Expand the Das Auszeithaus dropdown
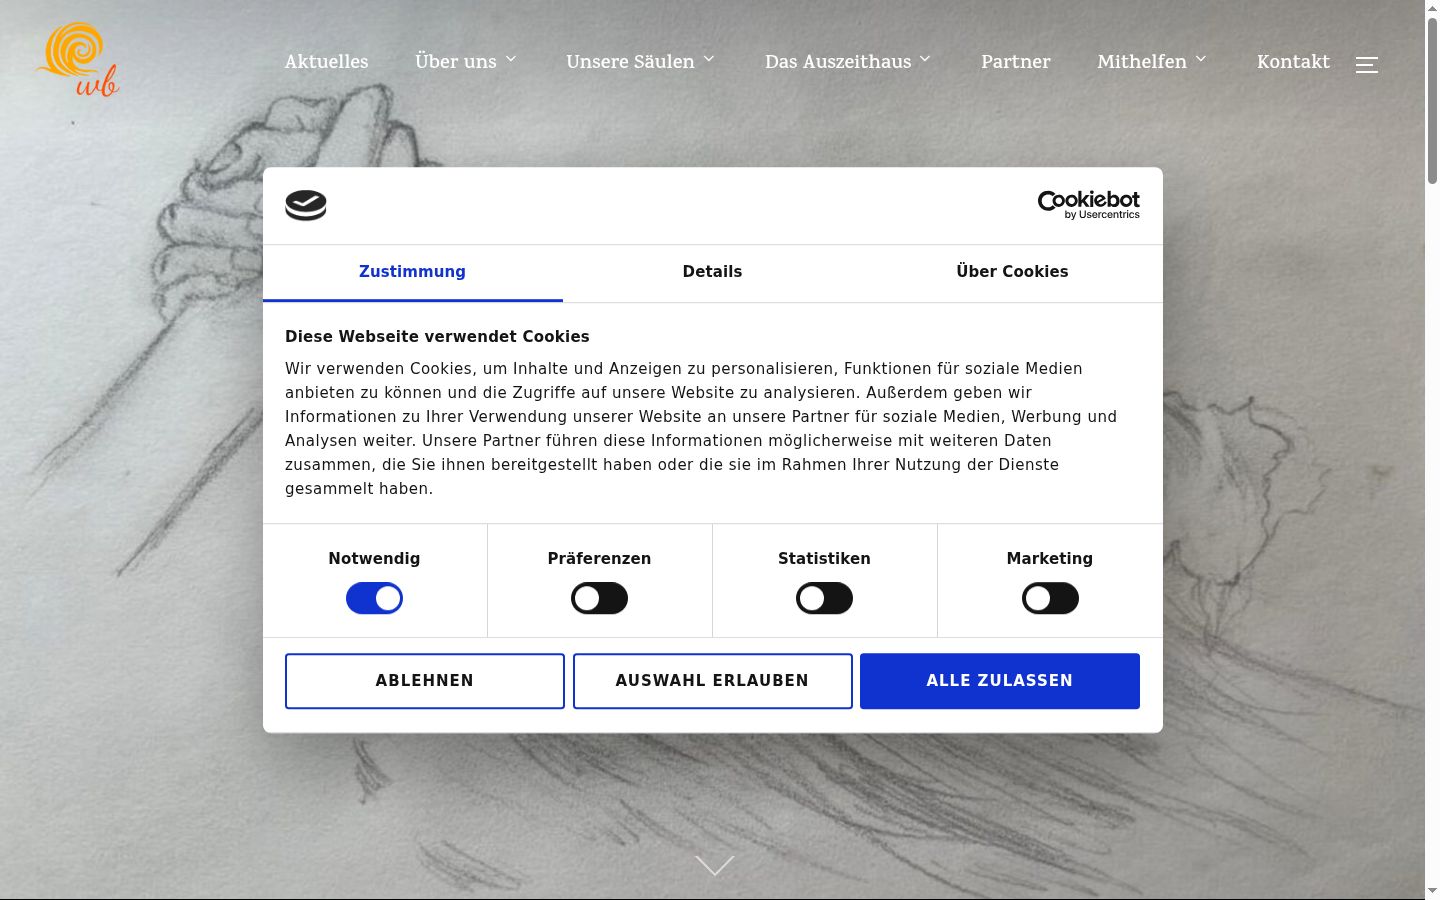 point(848,61)
